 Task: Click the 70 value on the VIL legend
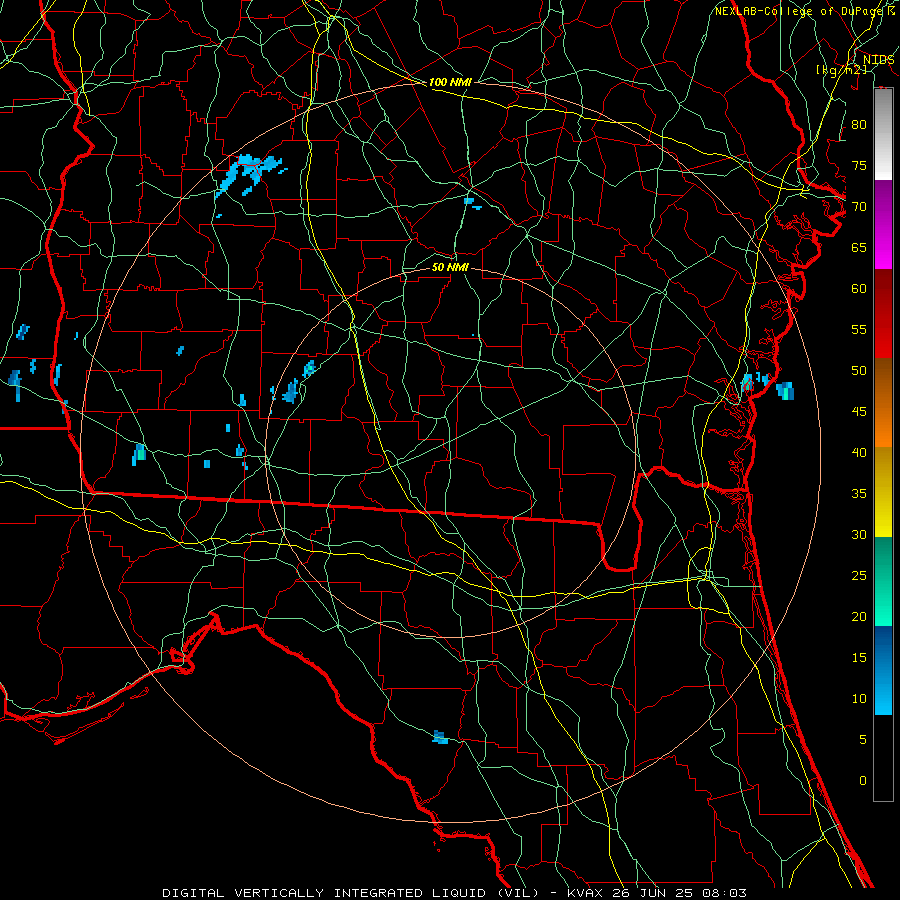pos(859,207)
